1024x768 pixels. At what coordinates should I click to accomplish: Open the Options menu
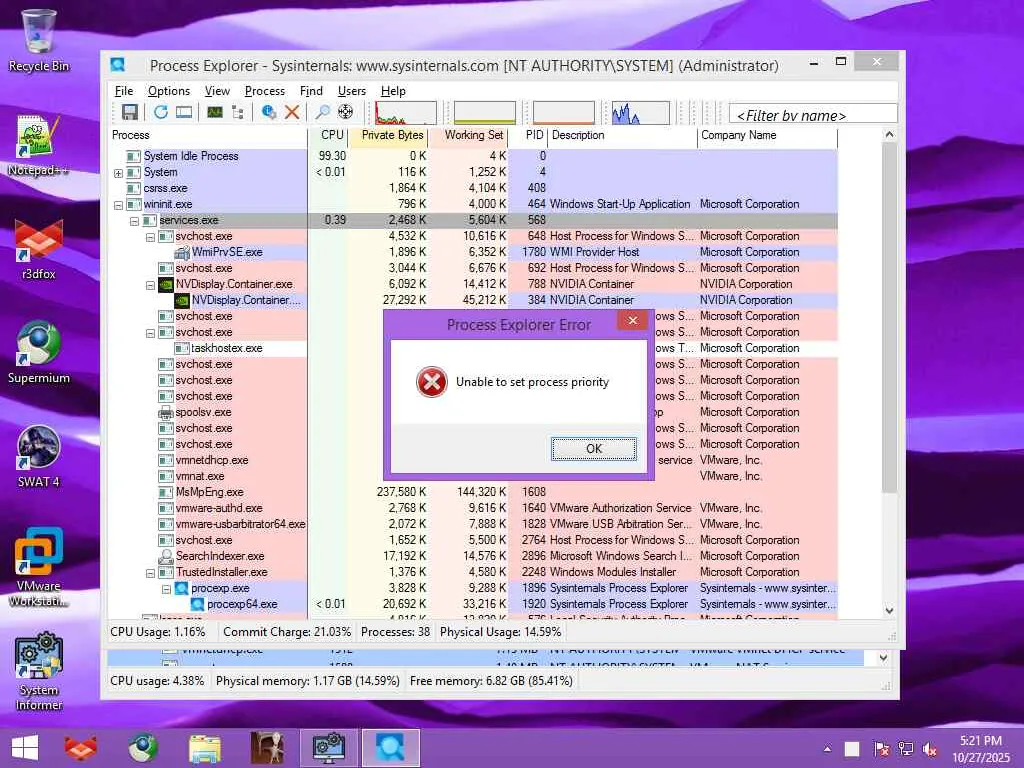tap(168, 91)
